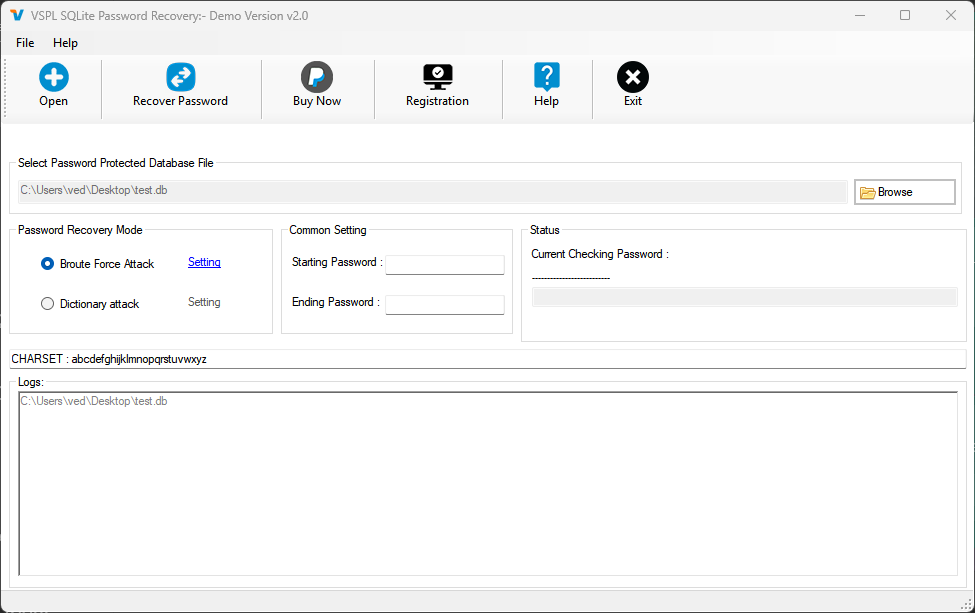Minimize the application window
975x613 pixels.
click(x=860, y=16)
